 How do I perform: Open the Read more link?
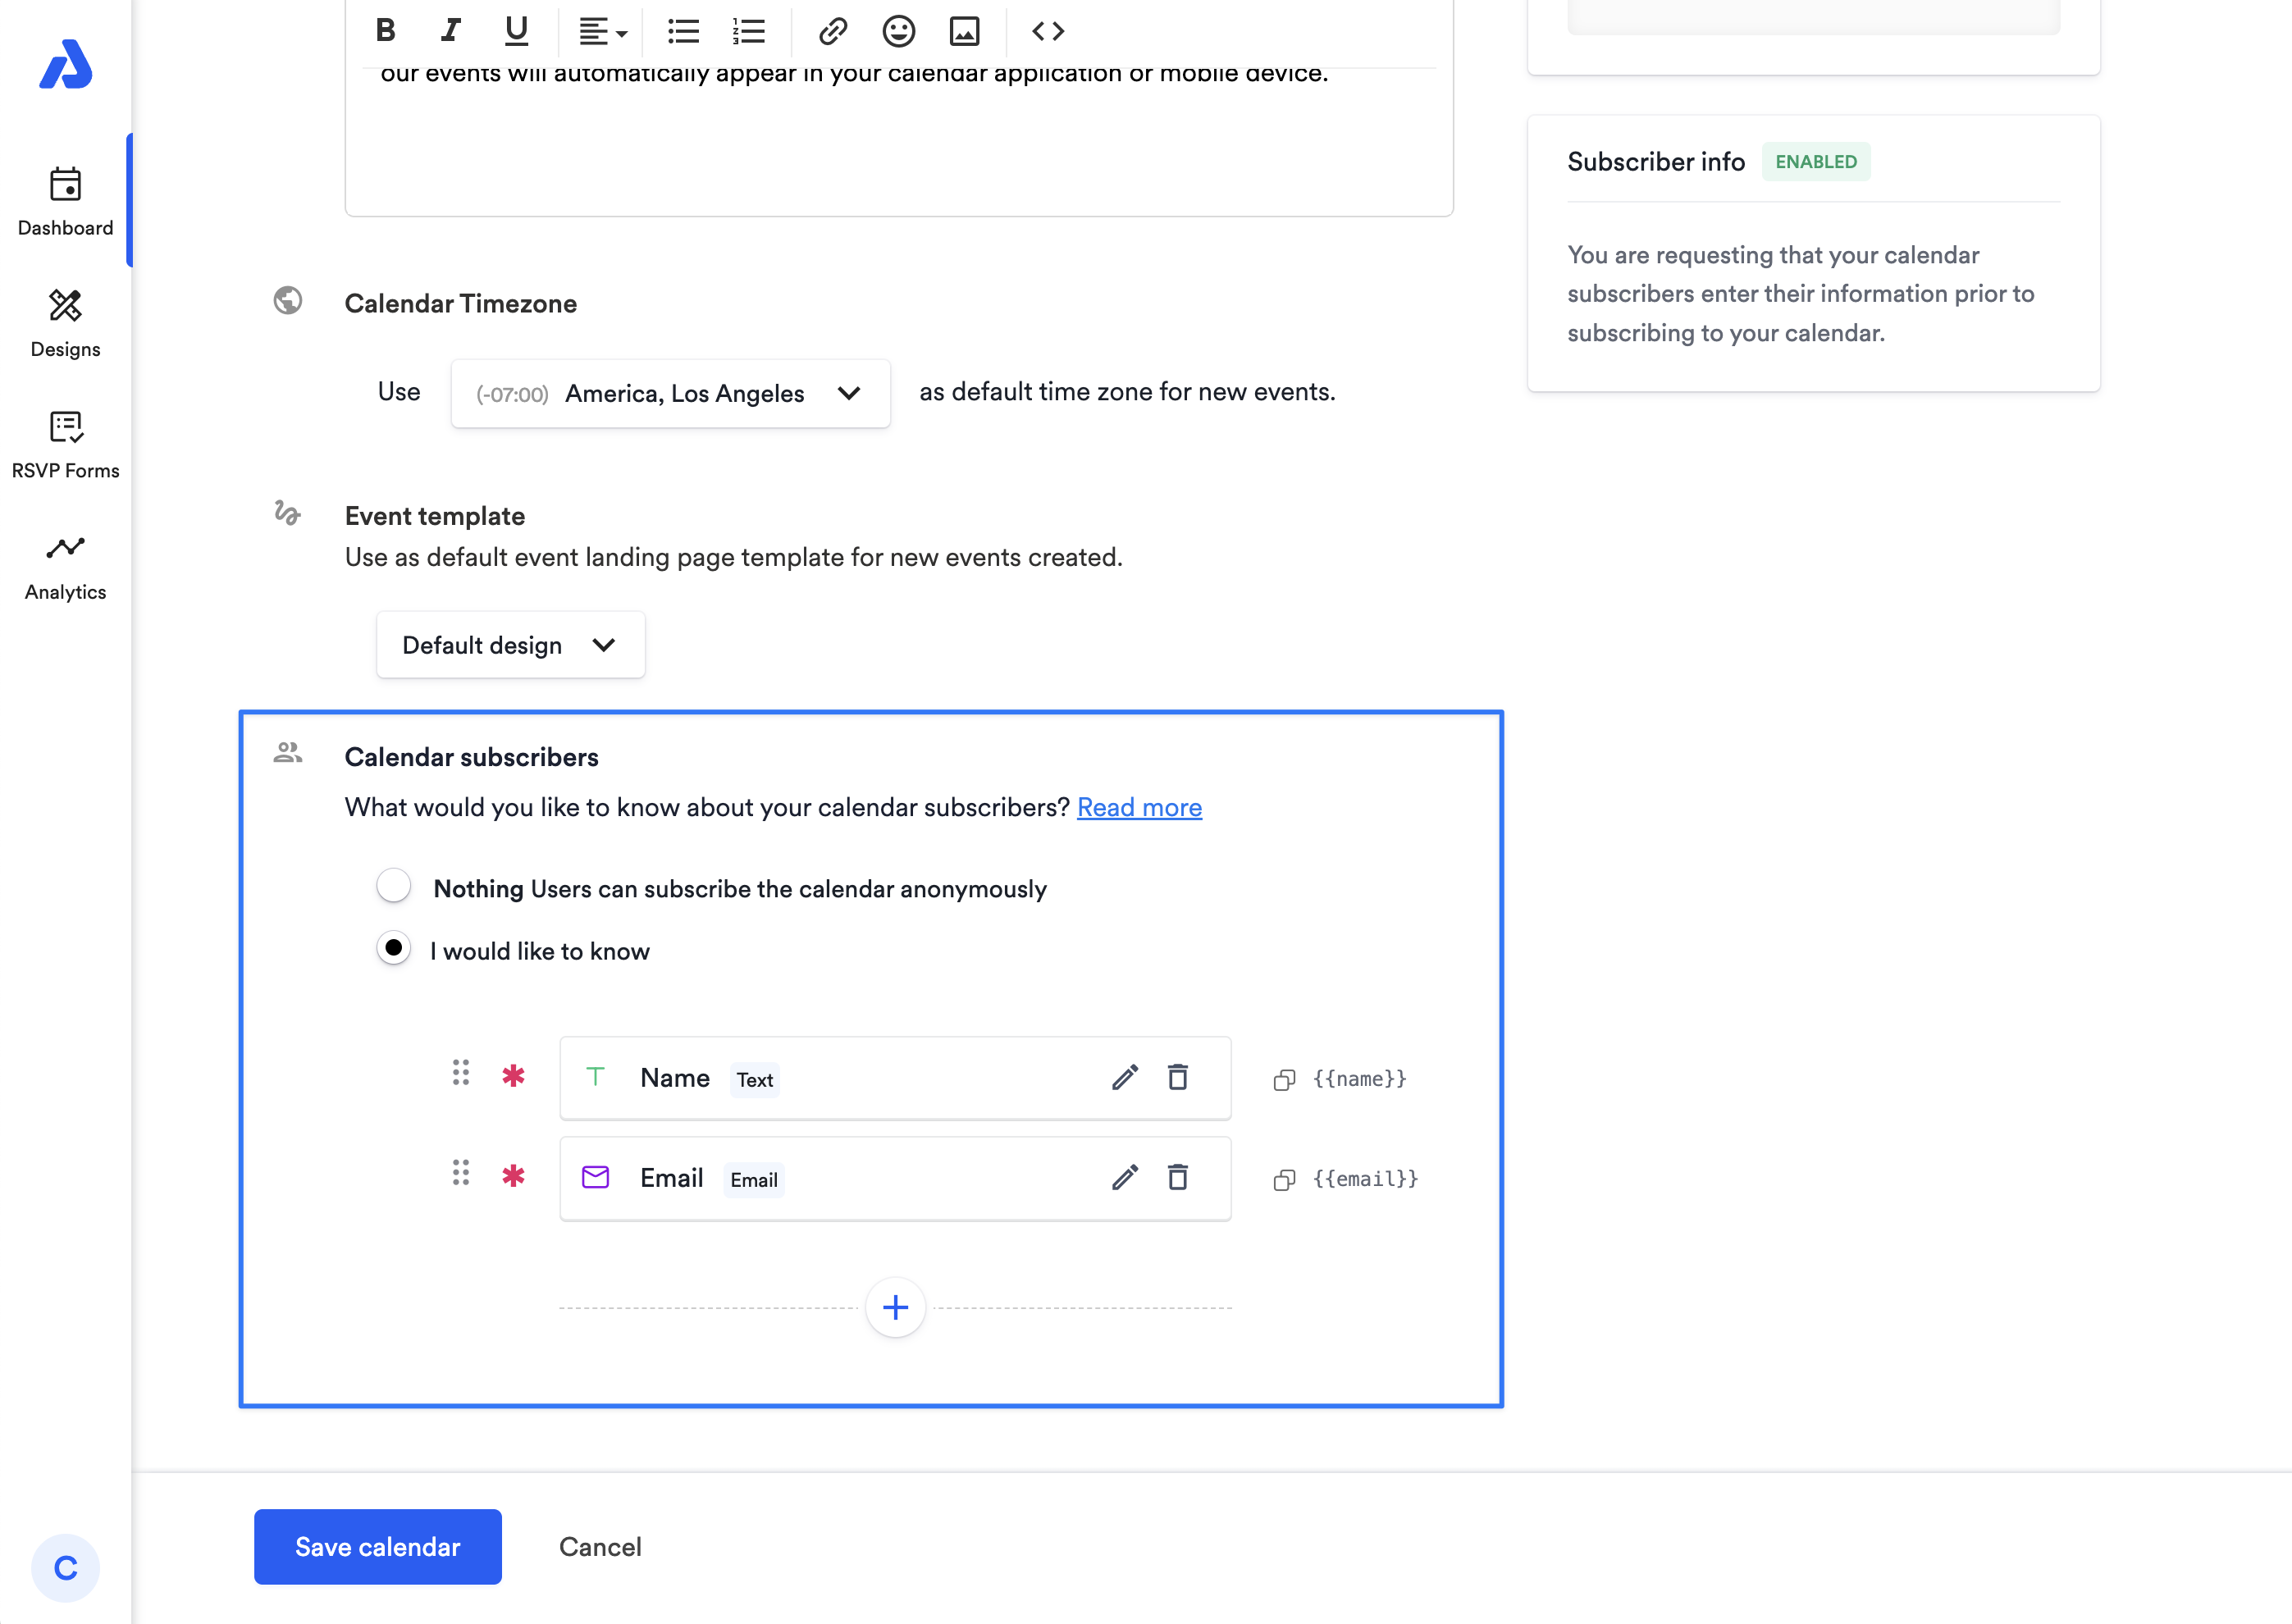click(1139, 807)
